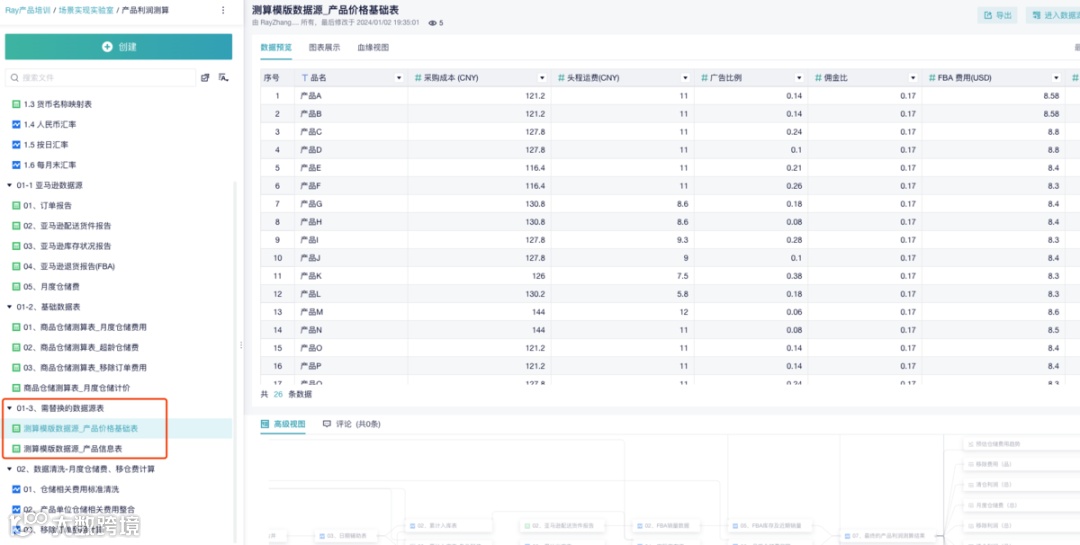Click the 高级视图 icon
The image size is (1080, 545).
point(265,424)
